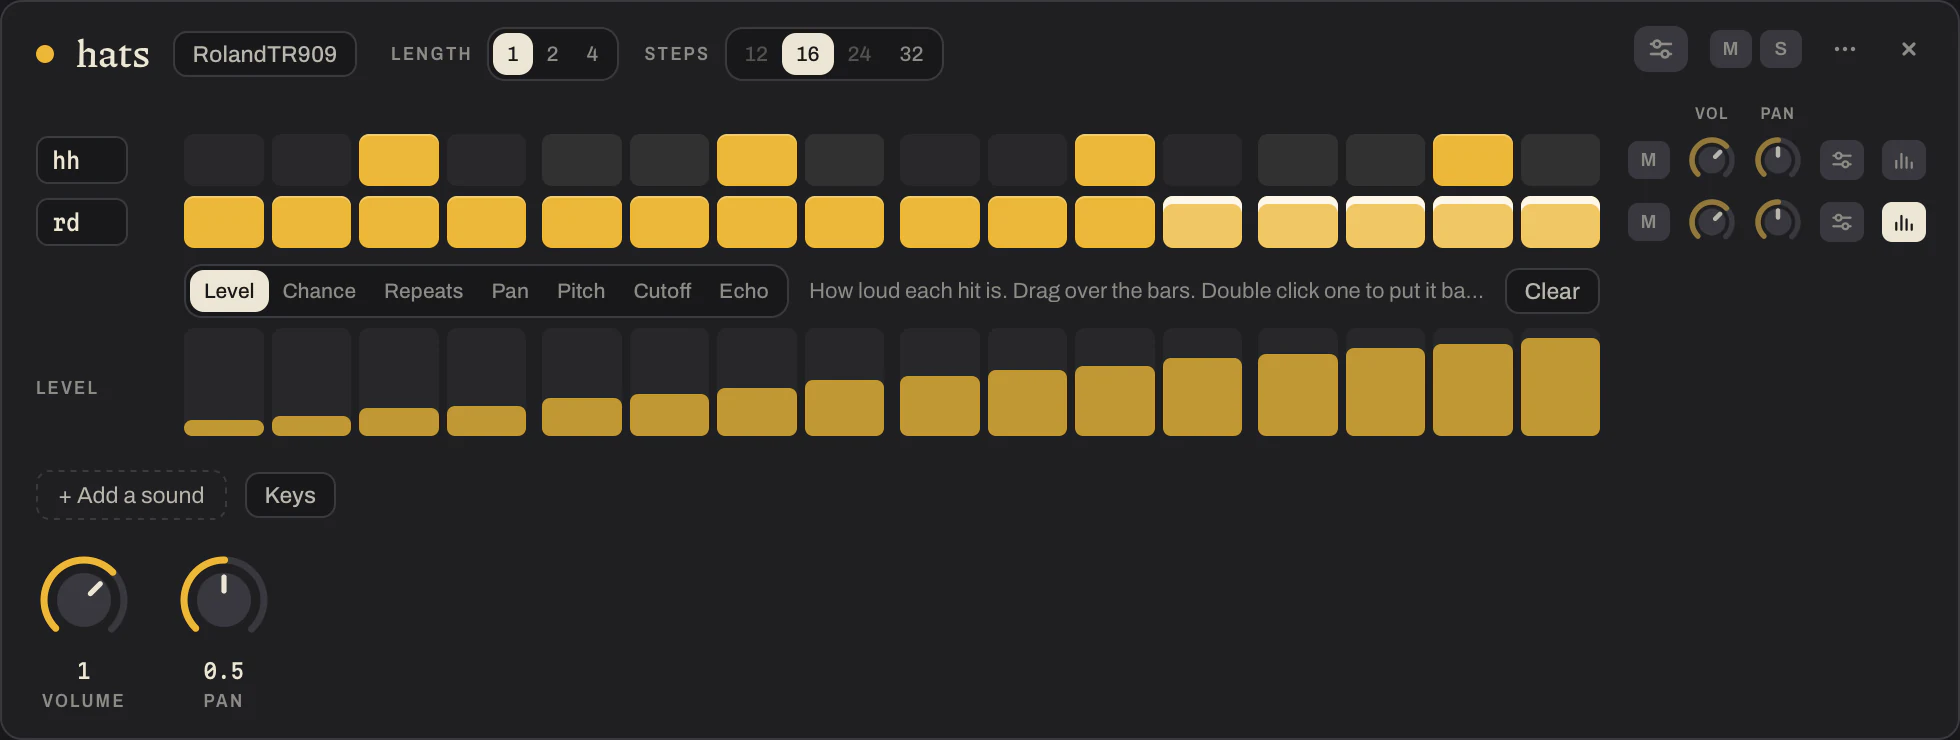This screenshot has height=740, width=1960.
Task: Select the Level tab
Action: pos(229,291)
